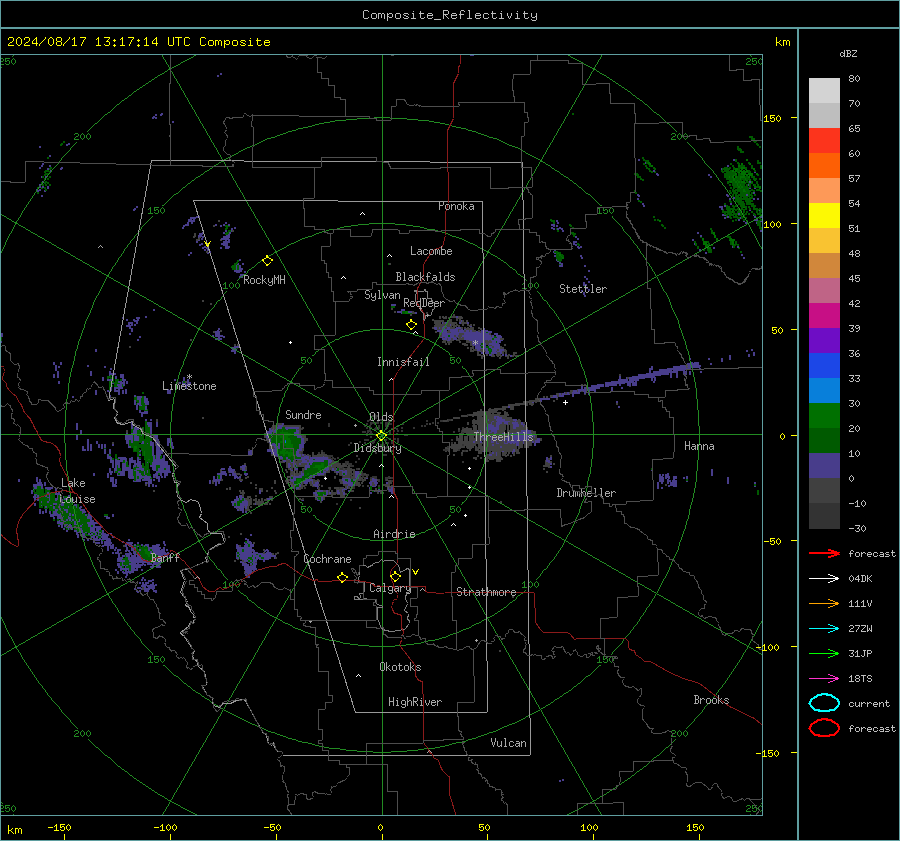Click the yellow diamond marker below Cochrane
The image size is (900, 841).
point(342,578)
